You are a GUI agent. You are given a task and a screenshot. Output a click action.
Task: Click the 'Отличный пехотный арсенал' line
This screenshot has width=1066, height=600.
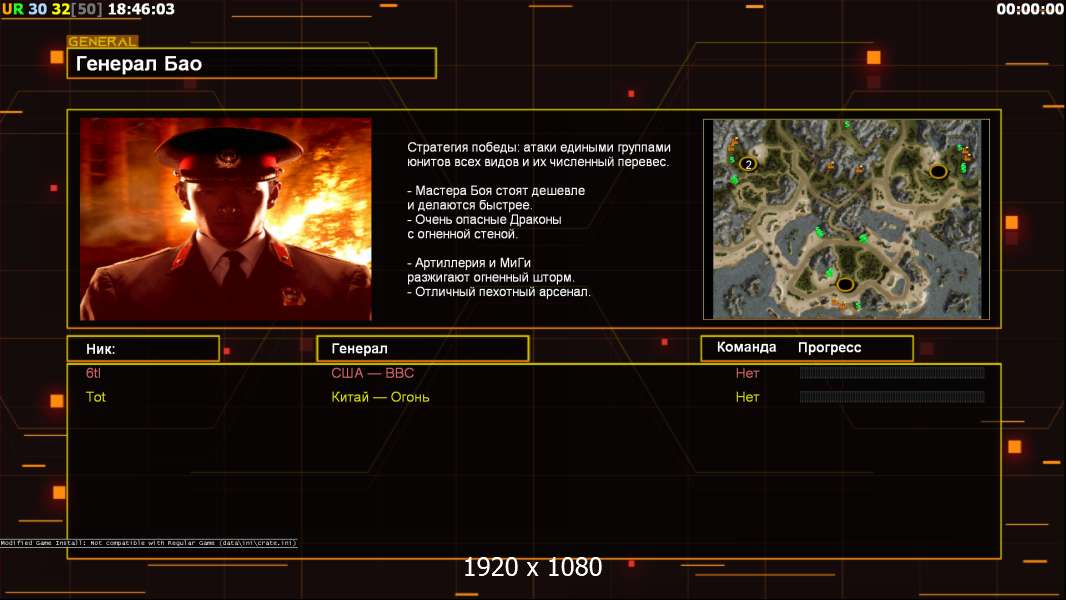[x=499, y=292]
